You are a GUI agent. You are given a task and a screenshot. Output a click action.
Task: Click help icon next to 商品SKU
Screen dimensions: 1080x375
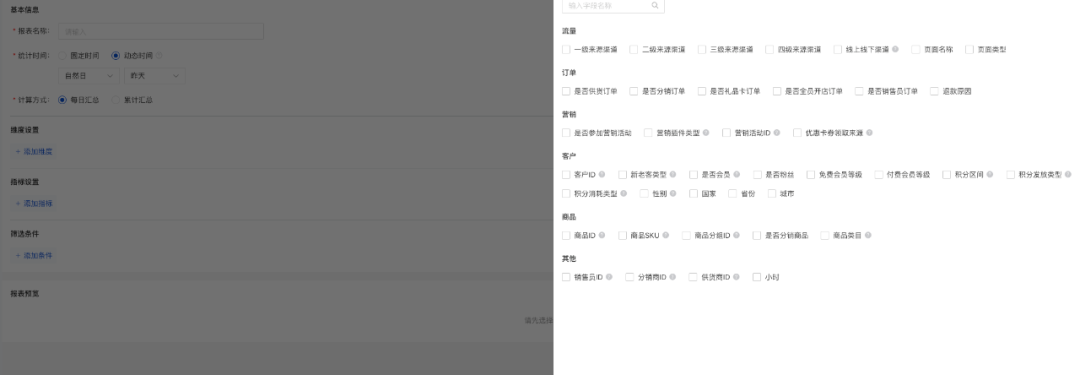[x=666, y=235]
